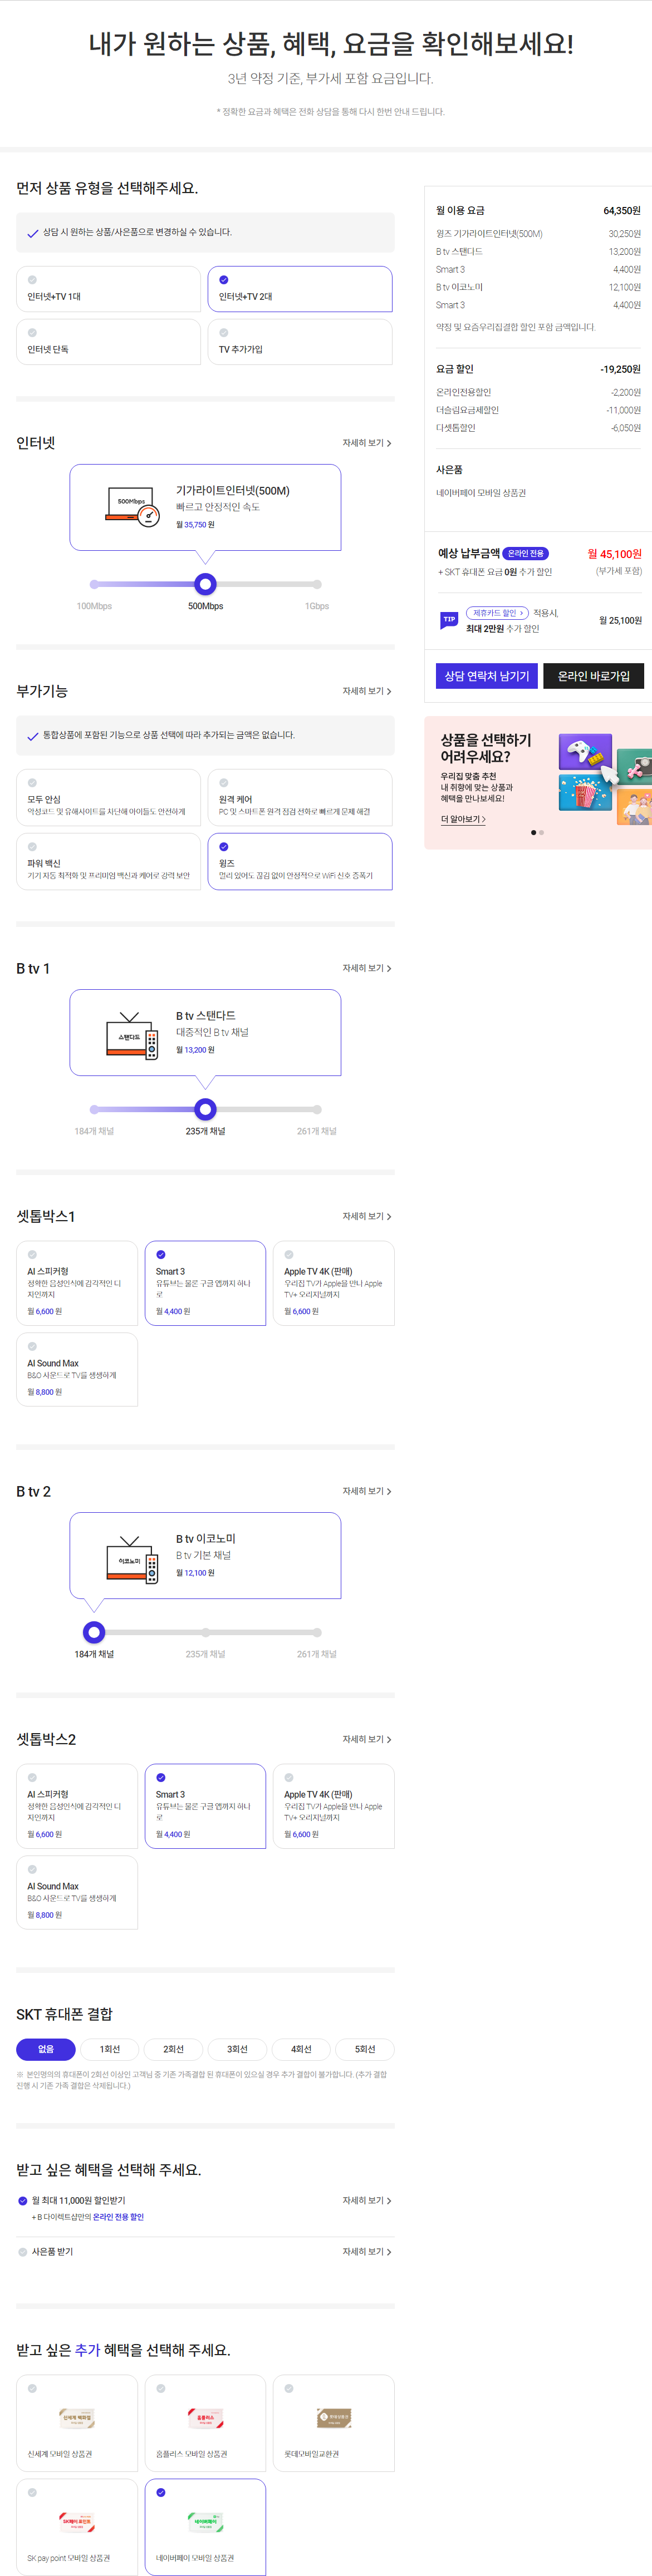Image resolution: width=652 pixels, height=2576 pixels.
Task: Click the 온라인 전용 badge
Action: pos(525,553)
